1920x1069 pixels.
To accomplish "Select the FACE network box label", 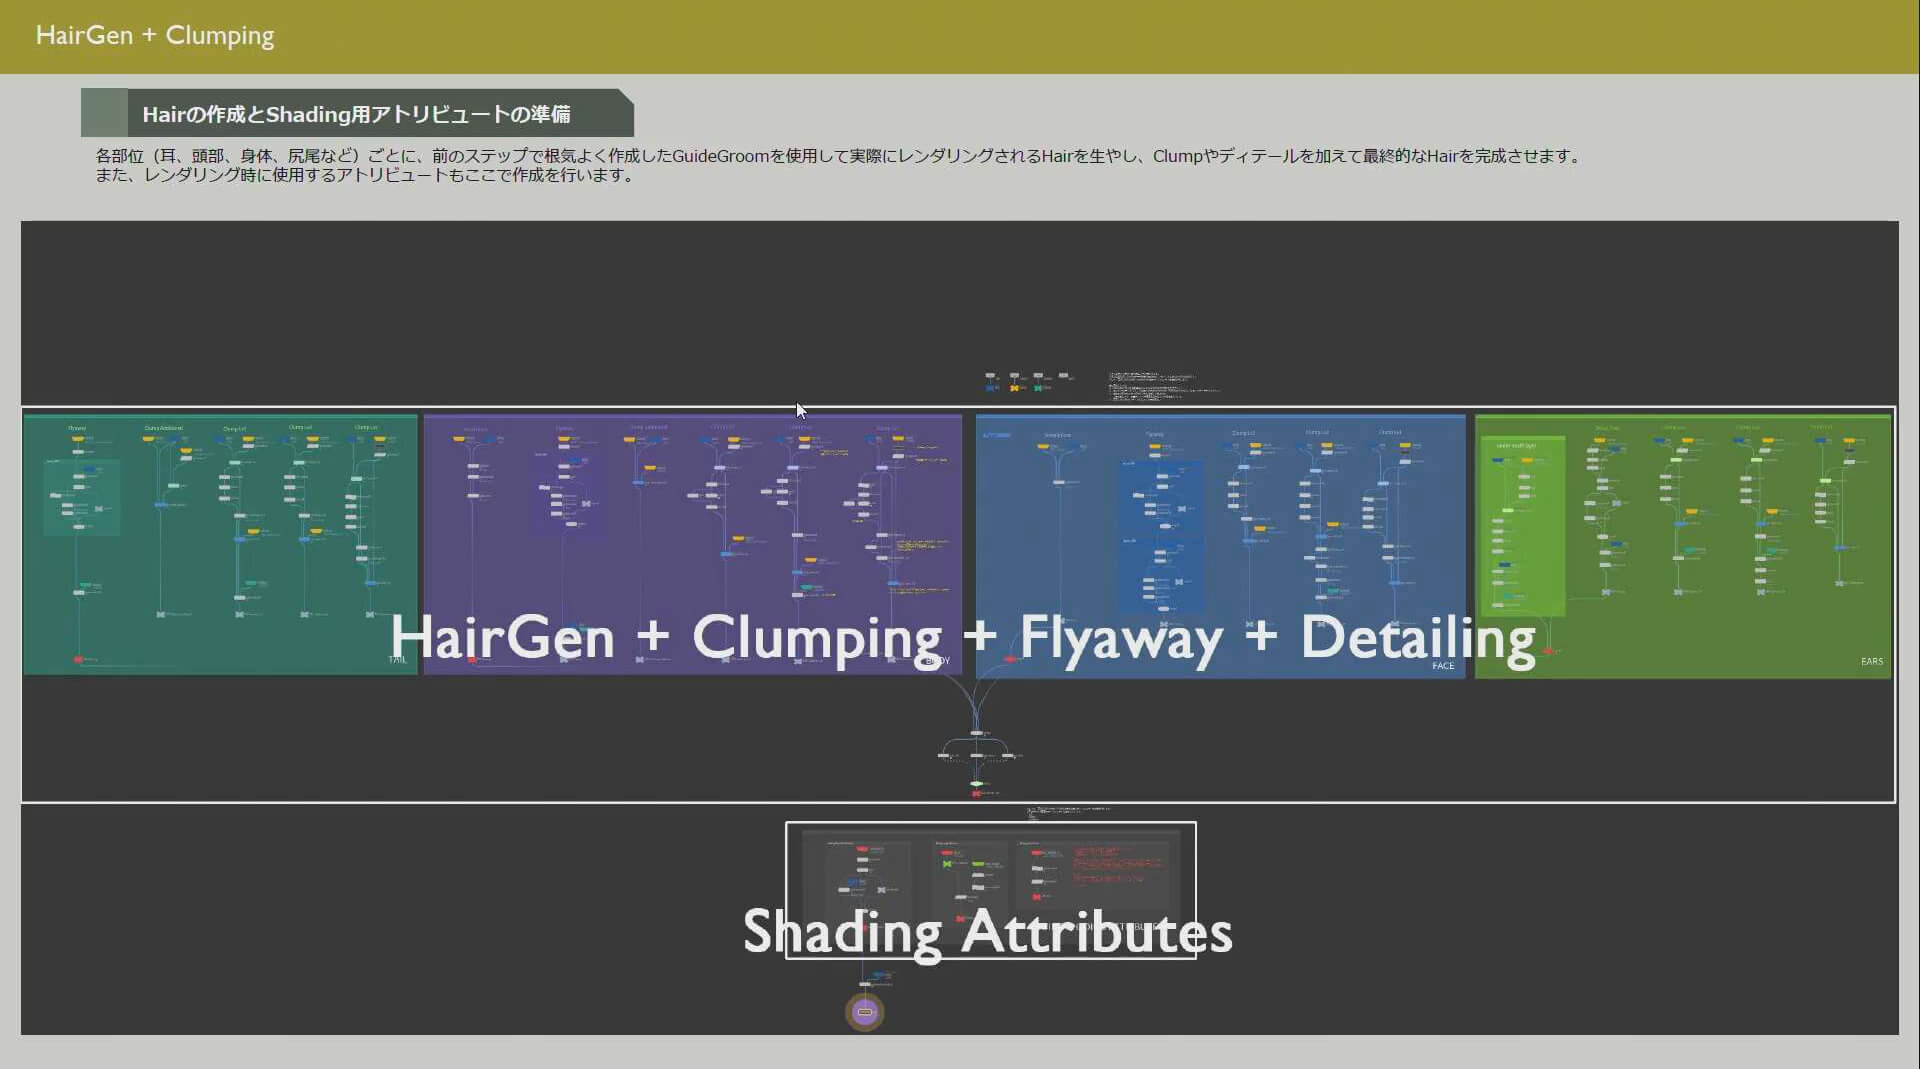I will pyautogui.click(x=1442, y=666).
